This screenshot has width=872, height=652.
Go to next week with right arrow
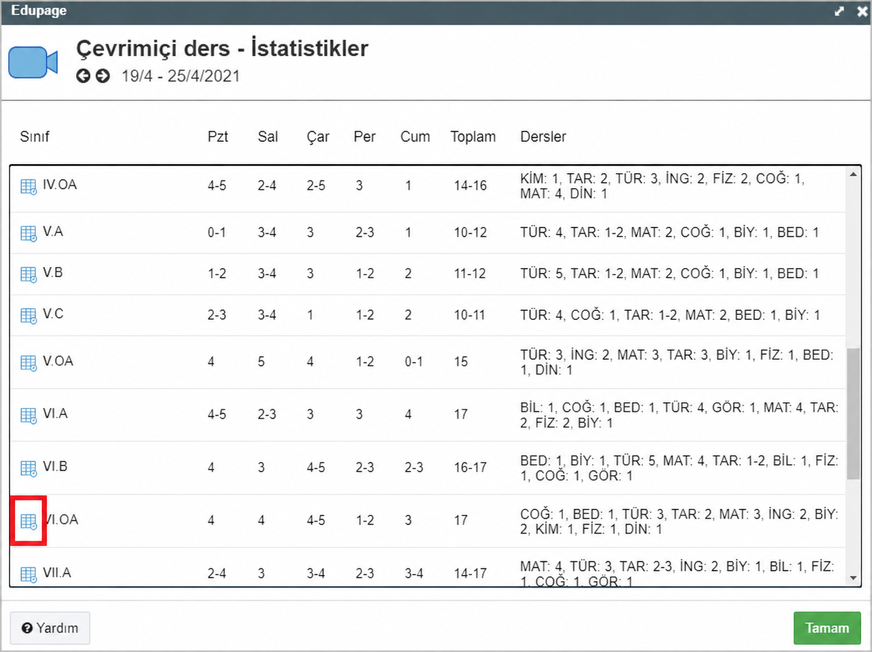point(103,76)
